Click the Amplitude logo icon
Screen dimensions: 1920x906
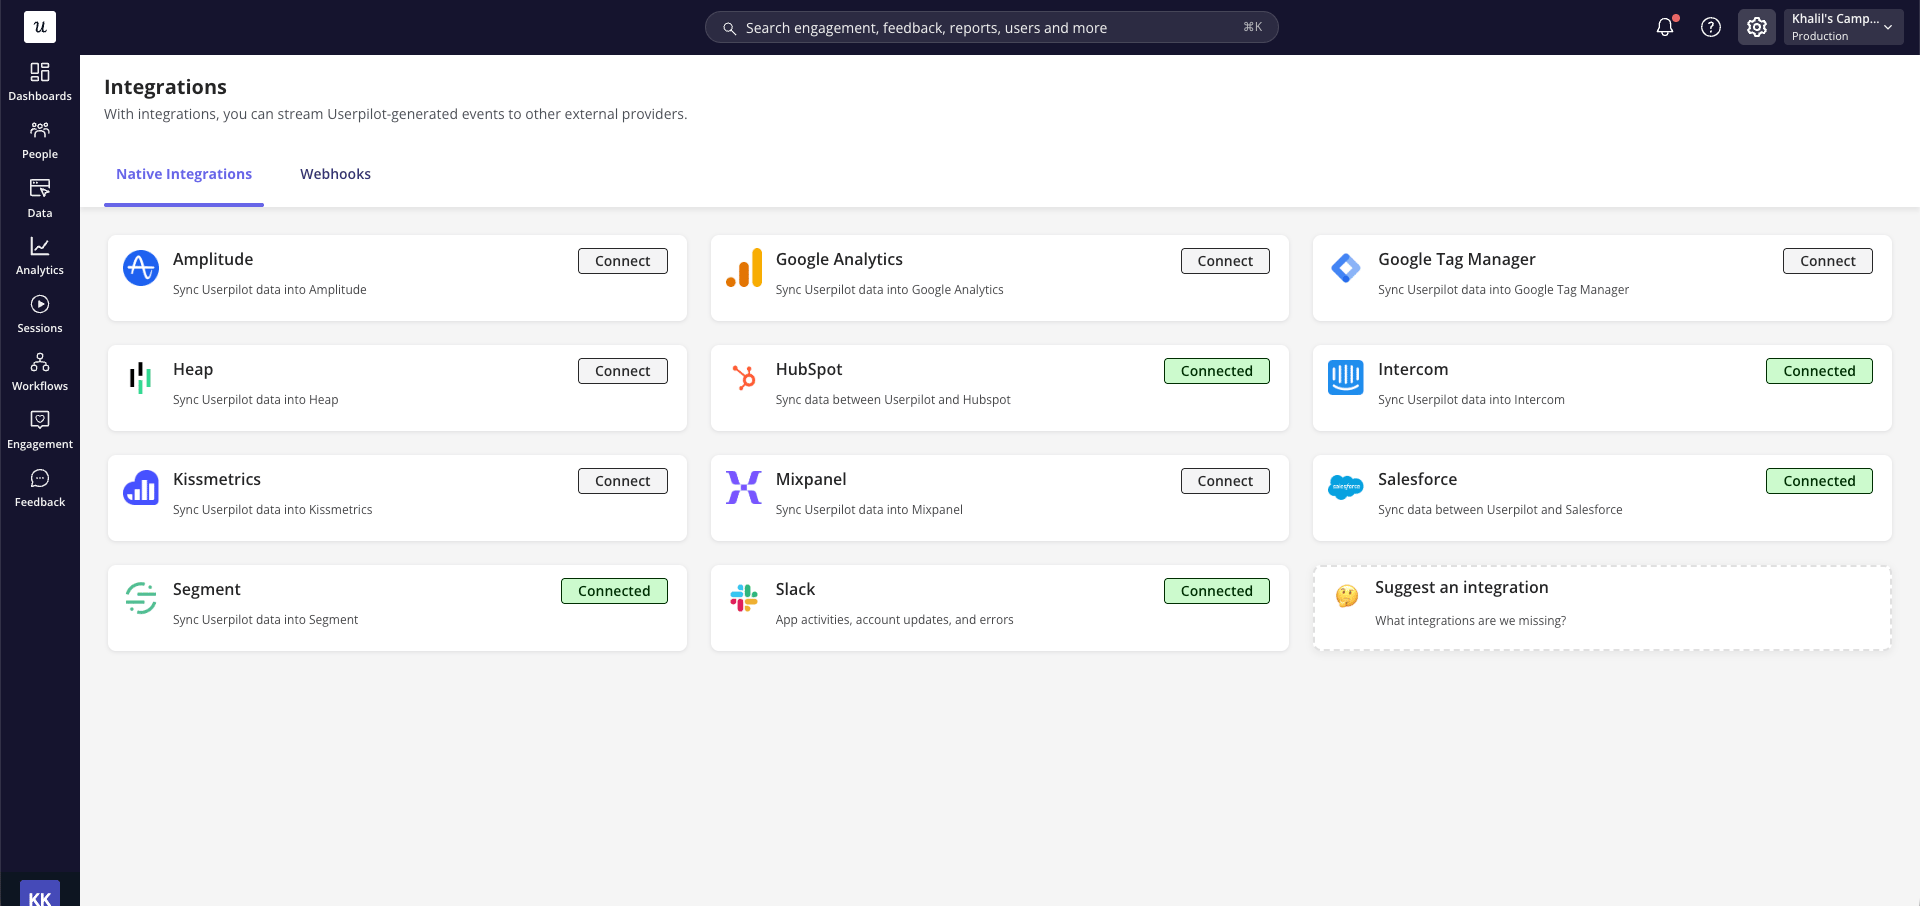pyautogui.click(x=141, y=268)
